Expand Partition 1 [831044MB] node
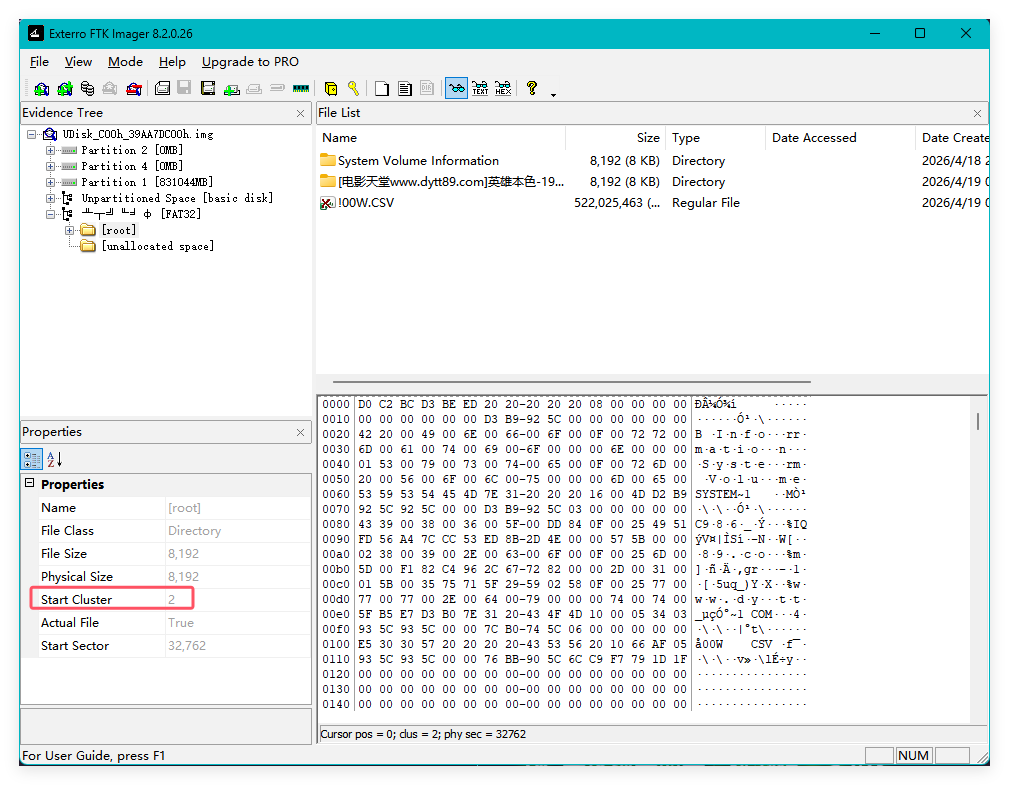The height and width of the screenshot is (785, 1009). tap(50, 183)
